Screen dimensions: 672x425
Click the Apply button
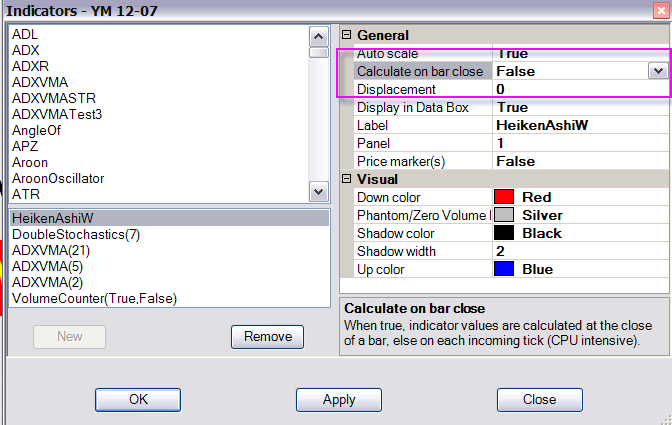(x=339, y=399)
